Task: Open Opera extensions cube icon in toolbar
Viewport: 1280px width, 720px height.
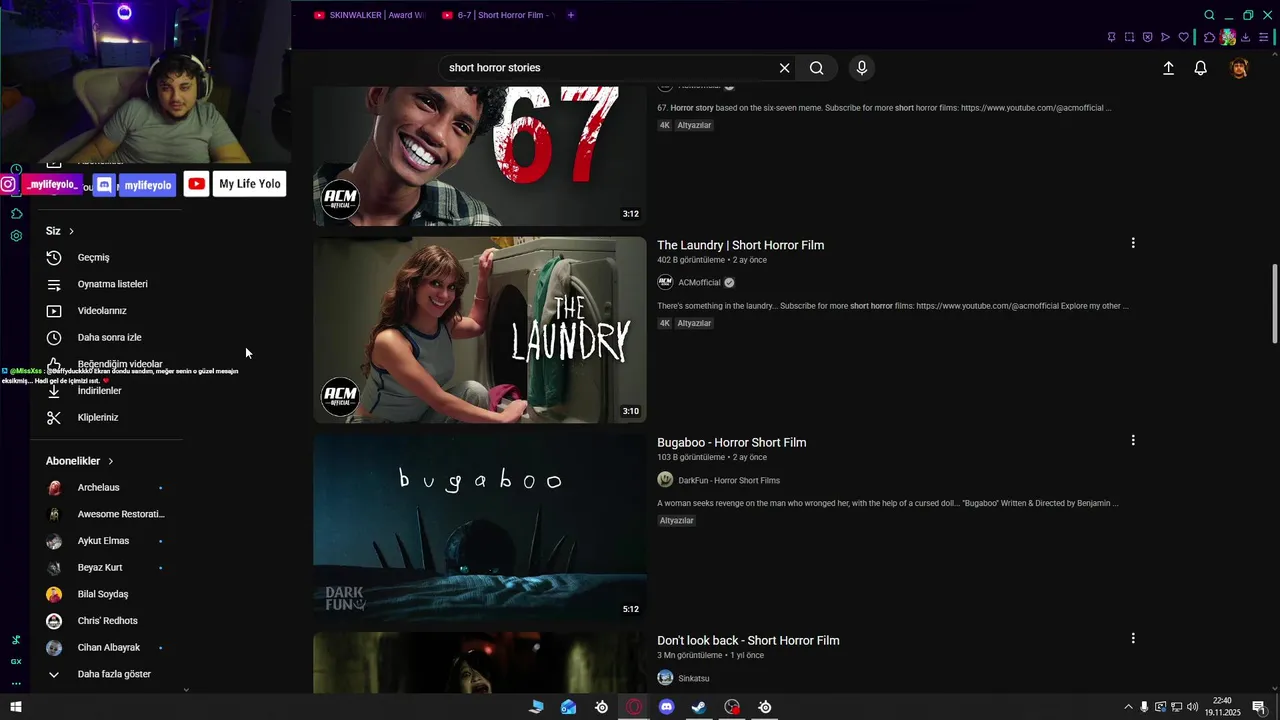Action: tap(1209, 37)
